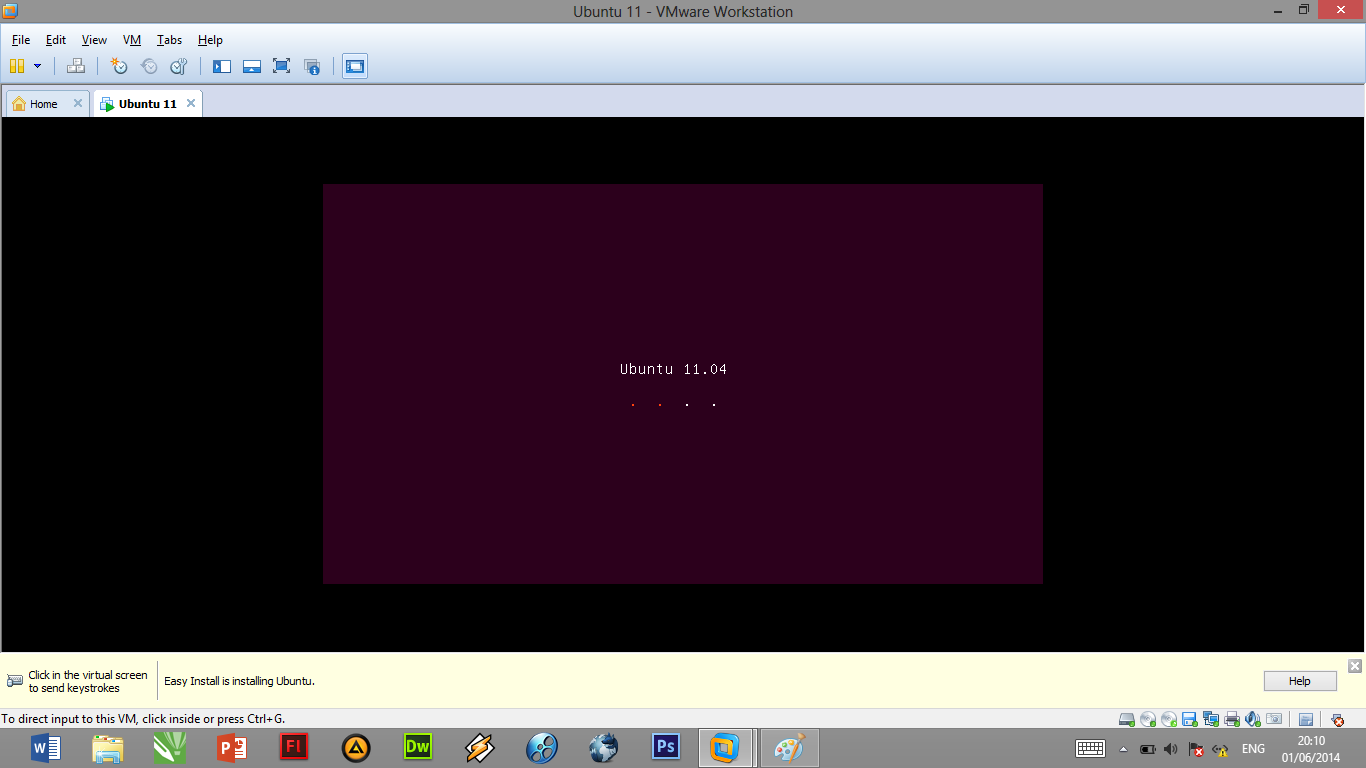Dismiss the Easy Install message bar
This screenshot has width=1366, height=768.
(x=1355, y=665)
